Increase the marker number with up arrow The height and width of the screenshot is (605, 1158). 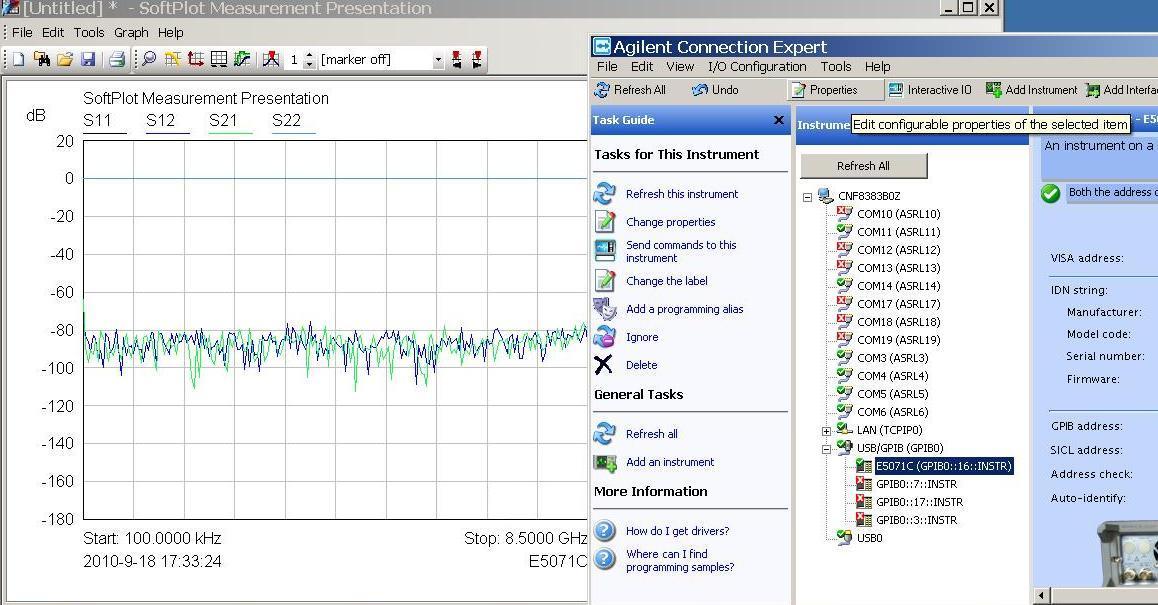309,55
